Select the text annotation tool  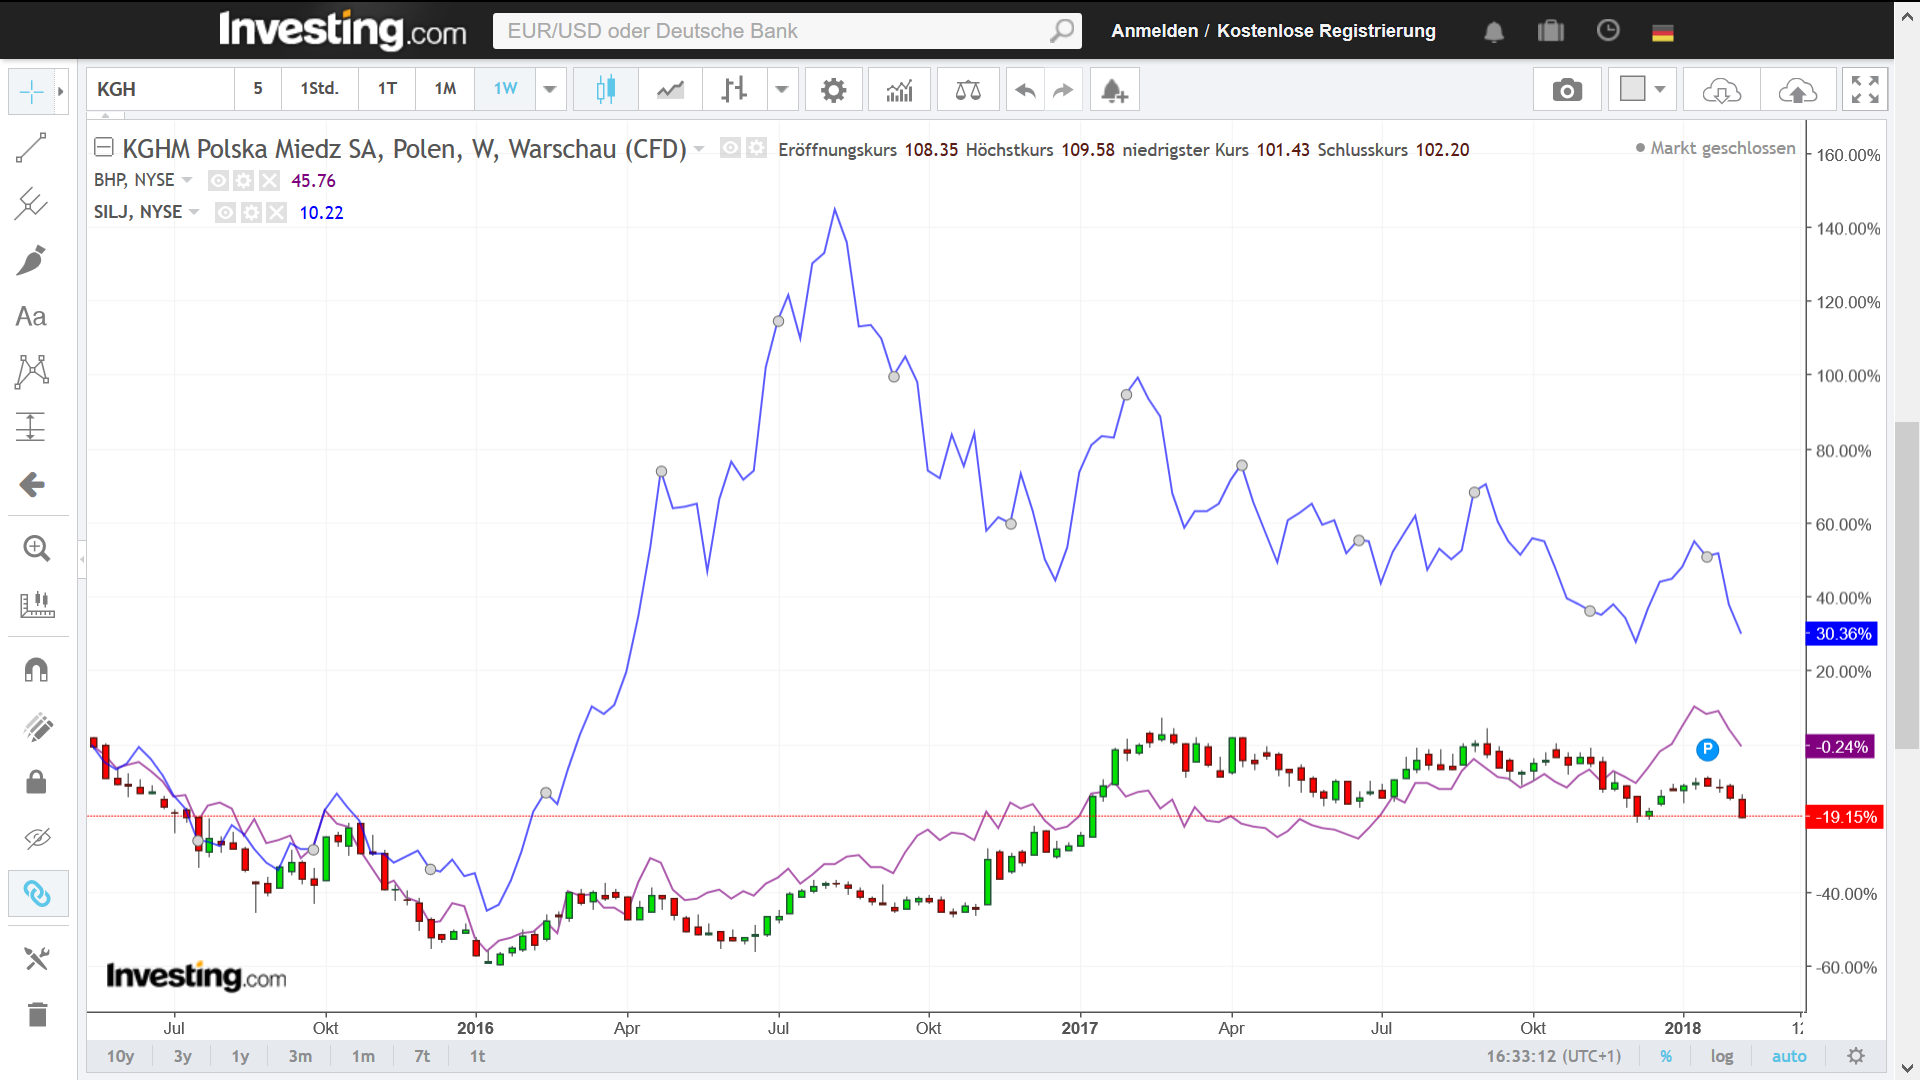[x=32, y=317]
